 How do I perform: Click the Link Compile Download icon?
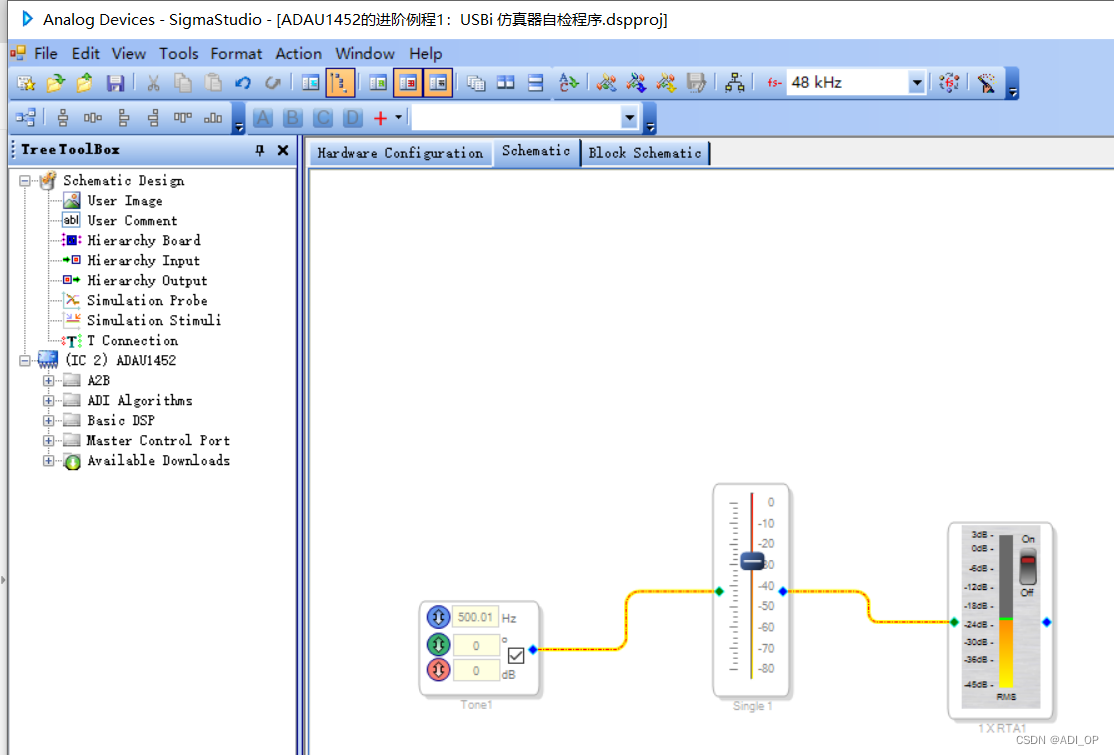pos(636,83)
